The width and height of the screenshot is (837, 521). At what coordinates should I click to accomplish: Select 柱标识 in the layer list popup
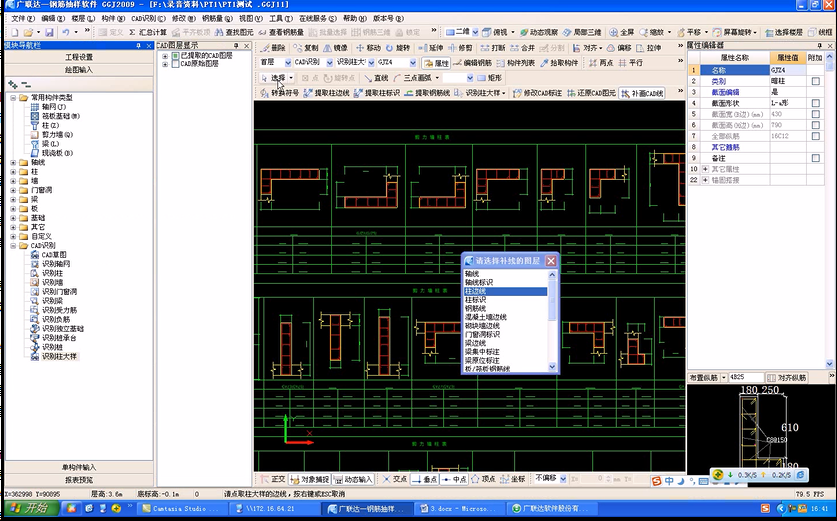pyautogui.click(x=476, y=299)
